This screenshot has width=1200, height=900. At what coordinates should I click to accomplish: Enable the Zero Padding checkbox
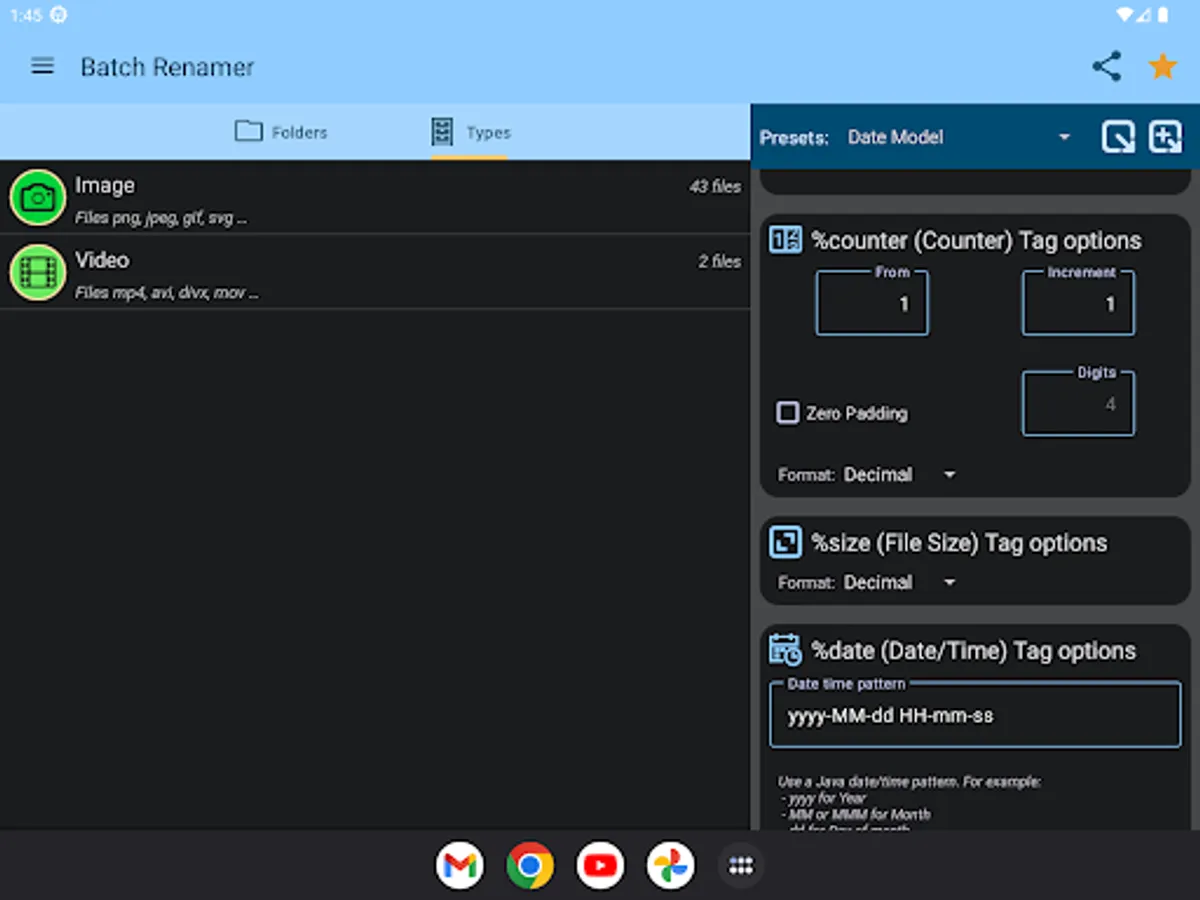788,413
